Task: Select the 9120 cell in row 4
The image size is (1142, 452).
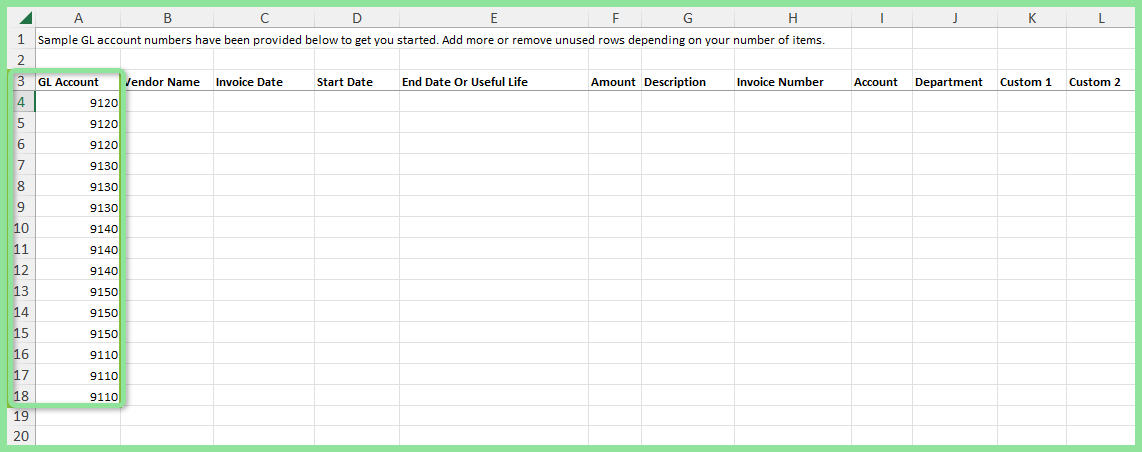Action: (x=78, y=103)
